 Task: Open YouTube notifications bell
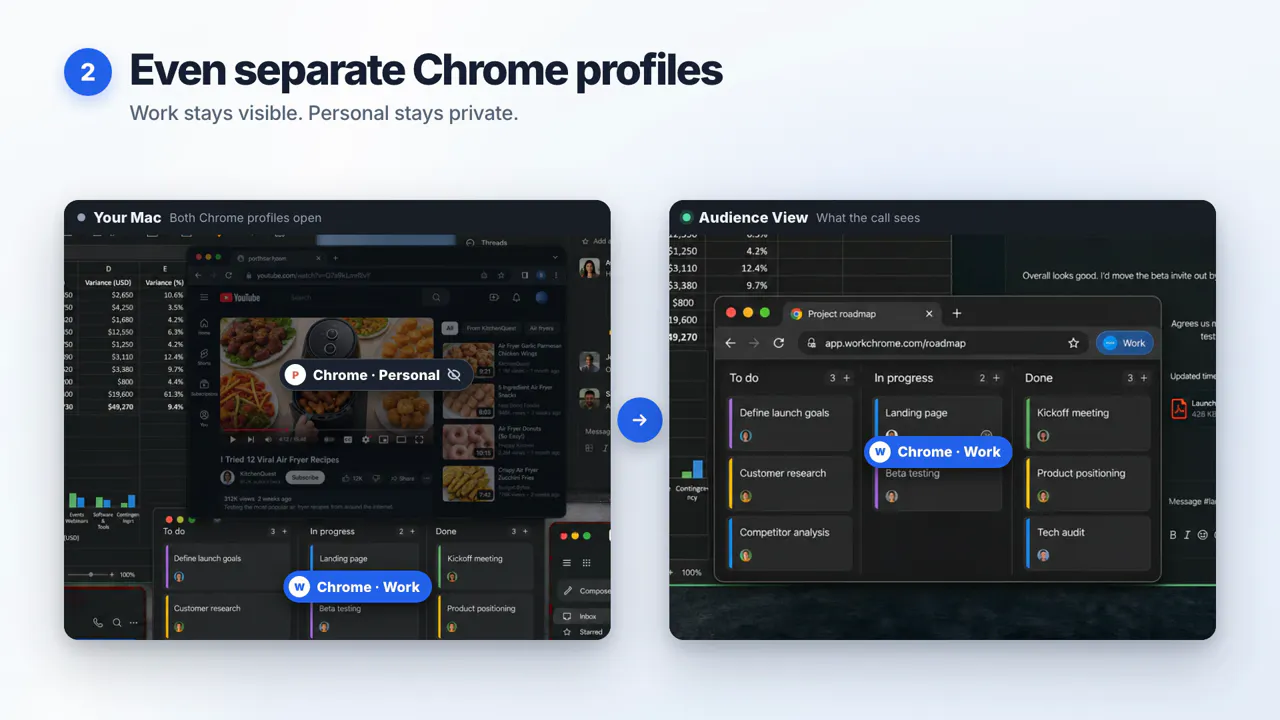click(x=516, y=298)
